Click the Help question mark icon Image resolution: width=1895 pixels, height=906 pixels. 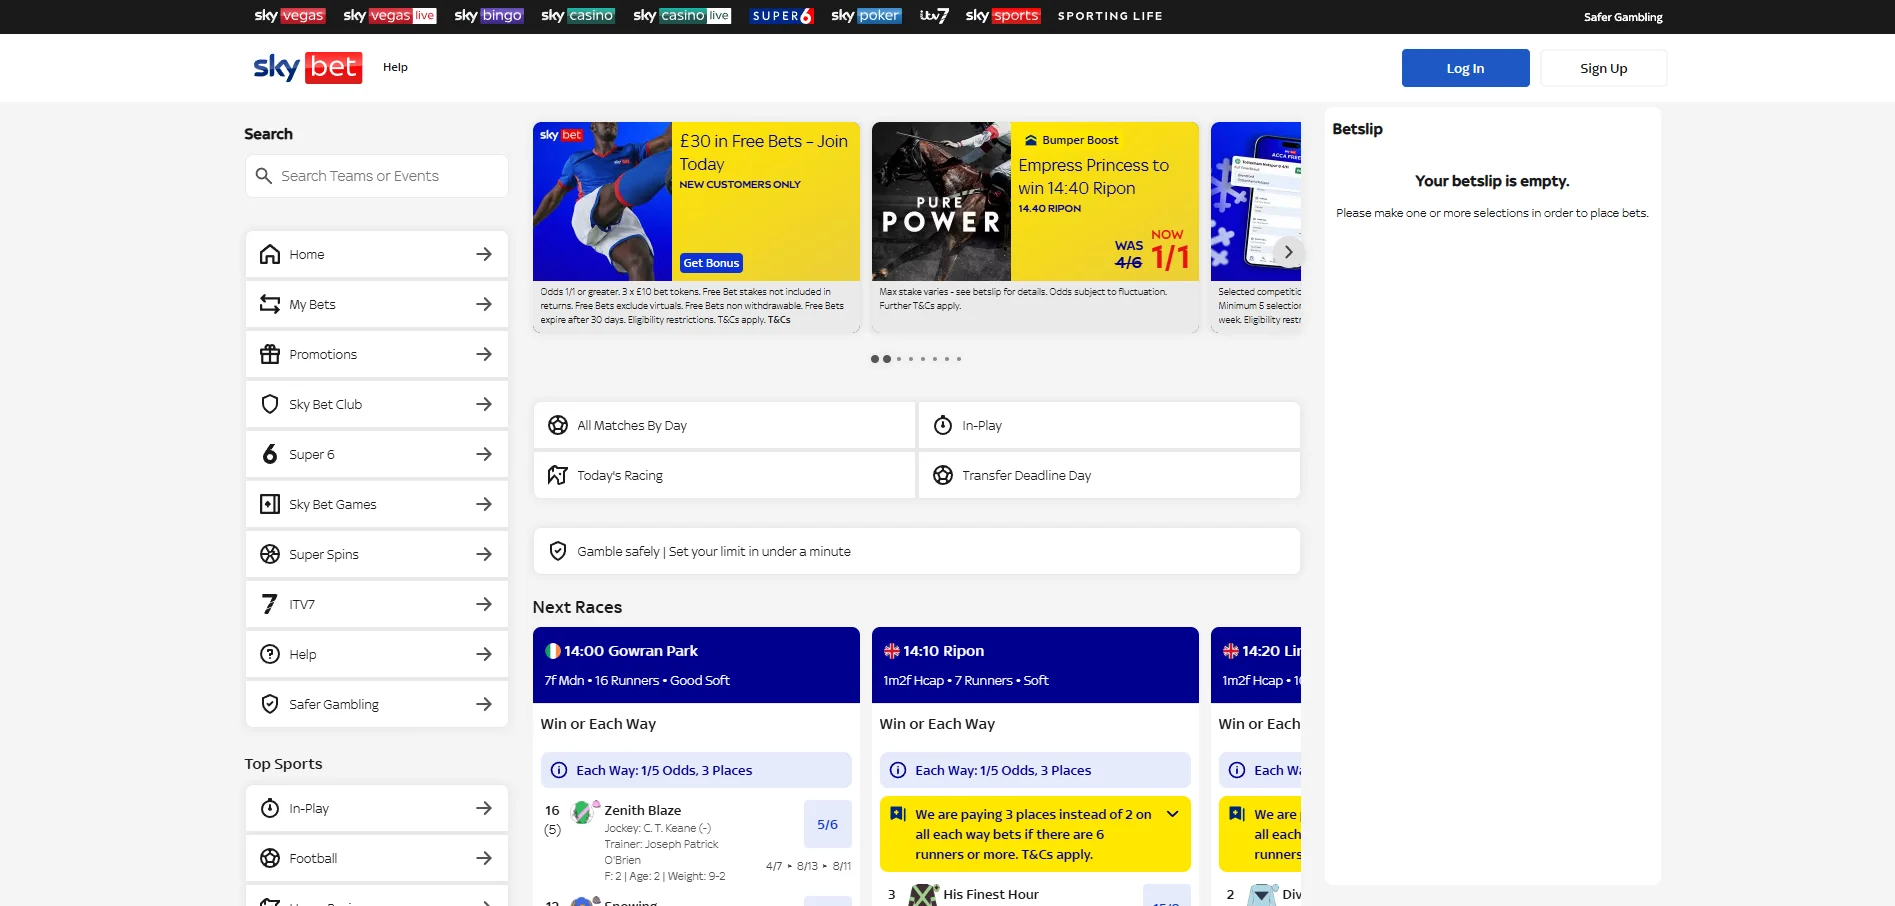click(x=270, y=654)
